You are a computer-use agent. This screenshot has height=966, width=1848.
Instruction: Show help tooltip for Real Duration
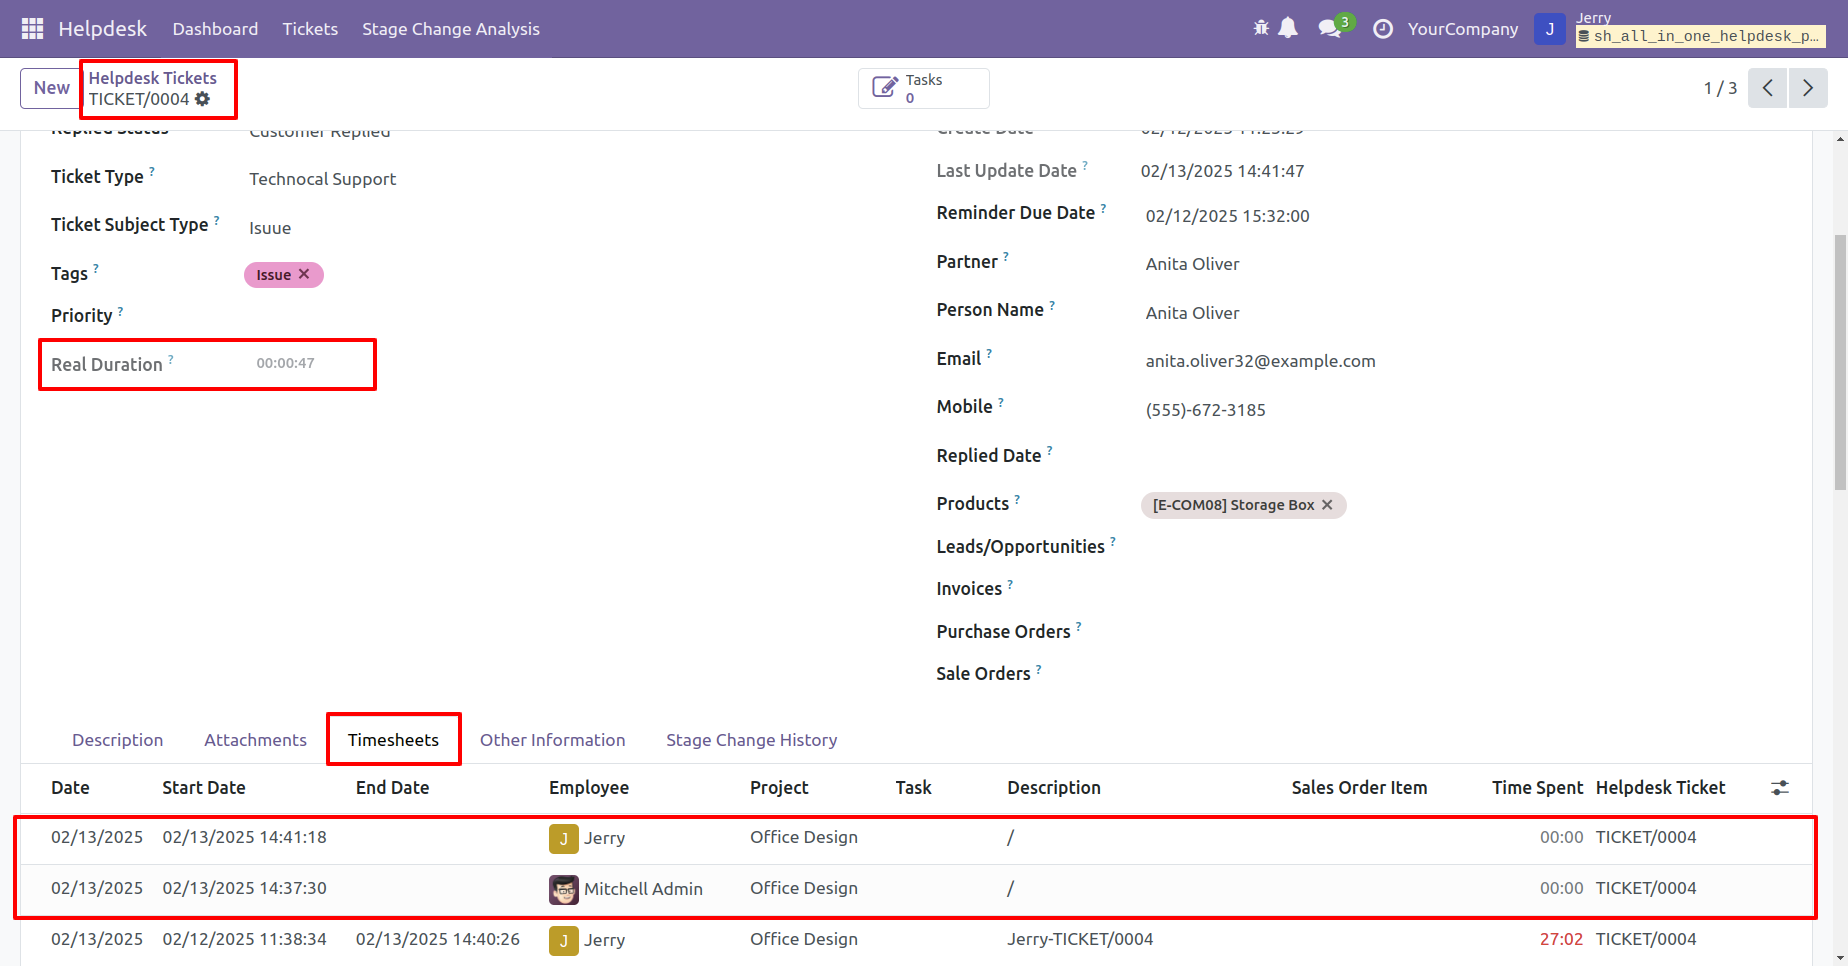tap(171, 360)
